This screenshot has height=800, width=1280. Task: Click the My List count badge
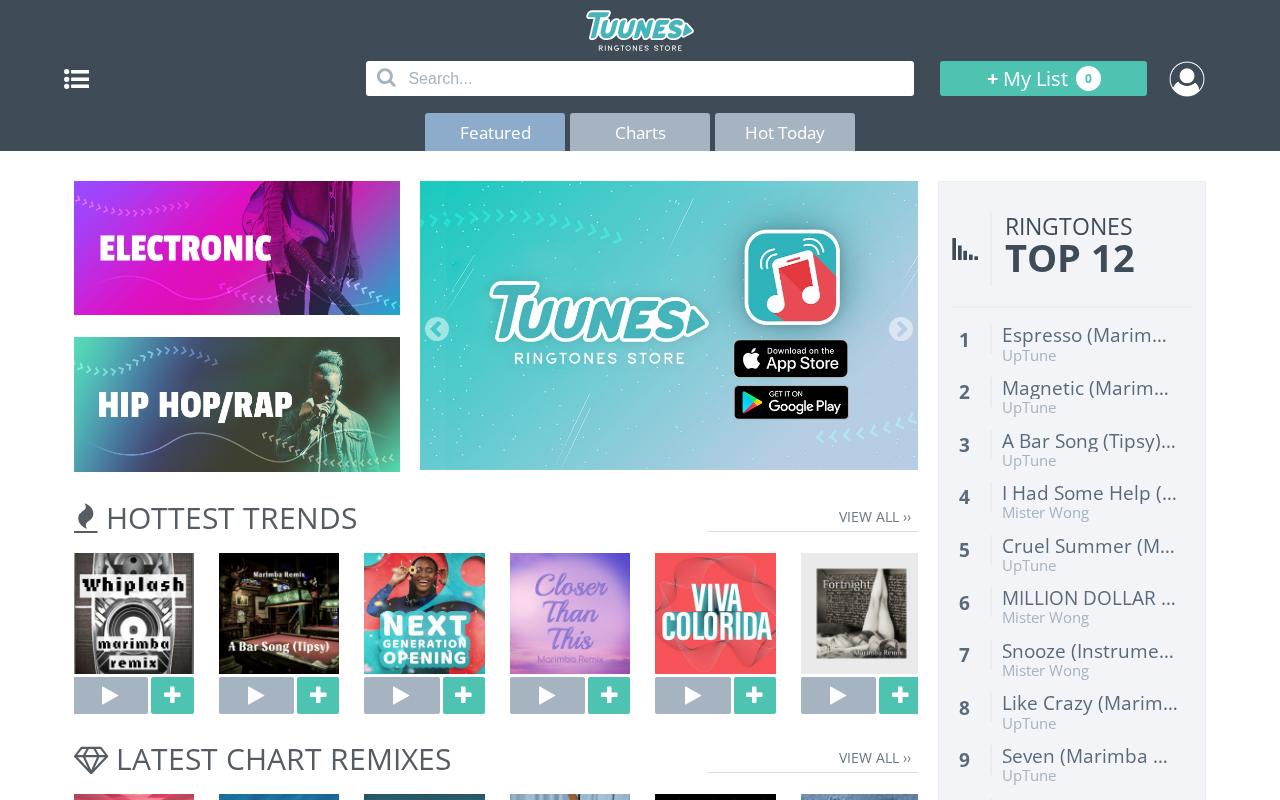[x=1088, y=78]
